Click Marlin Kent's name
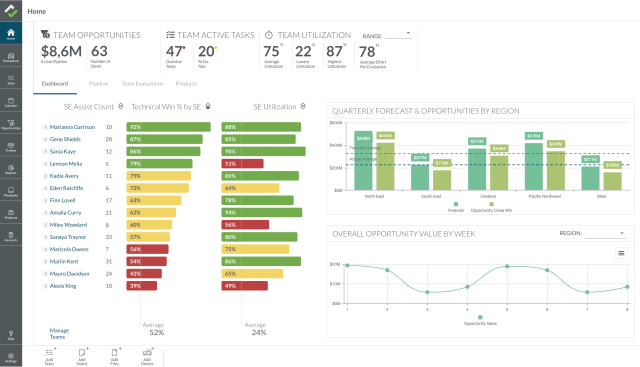 click(64, 261)
